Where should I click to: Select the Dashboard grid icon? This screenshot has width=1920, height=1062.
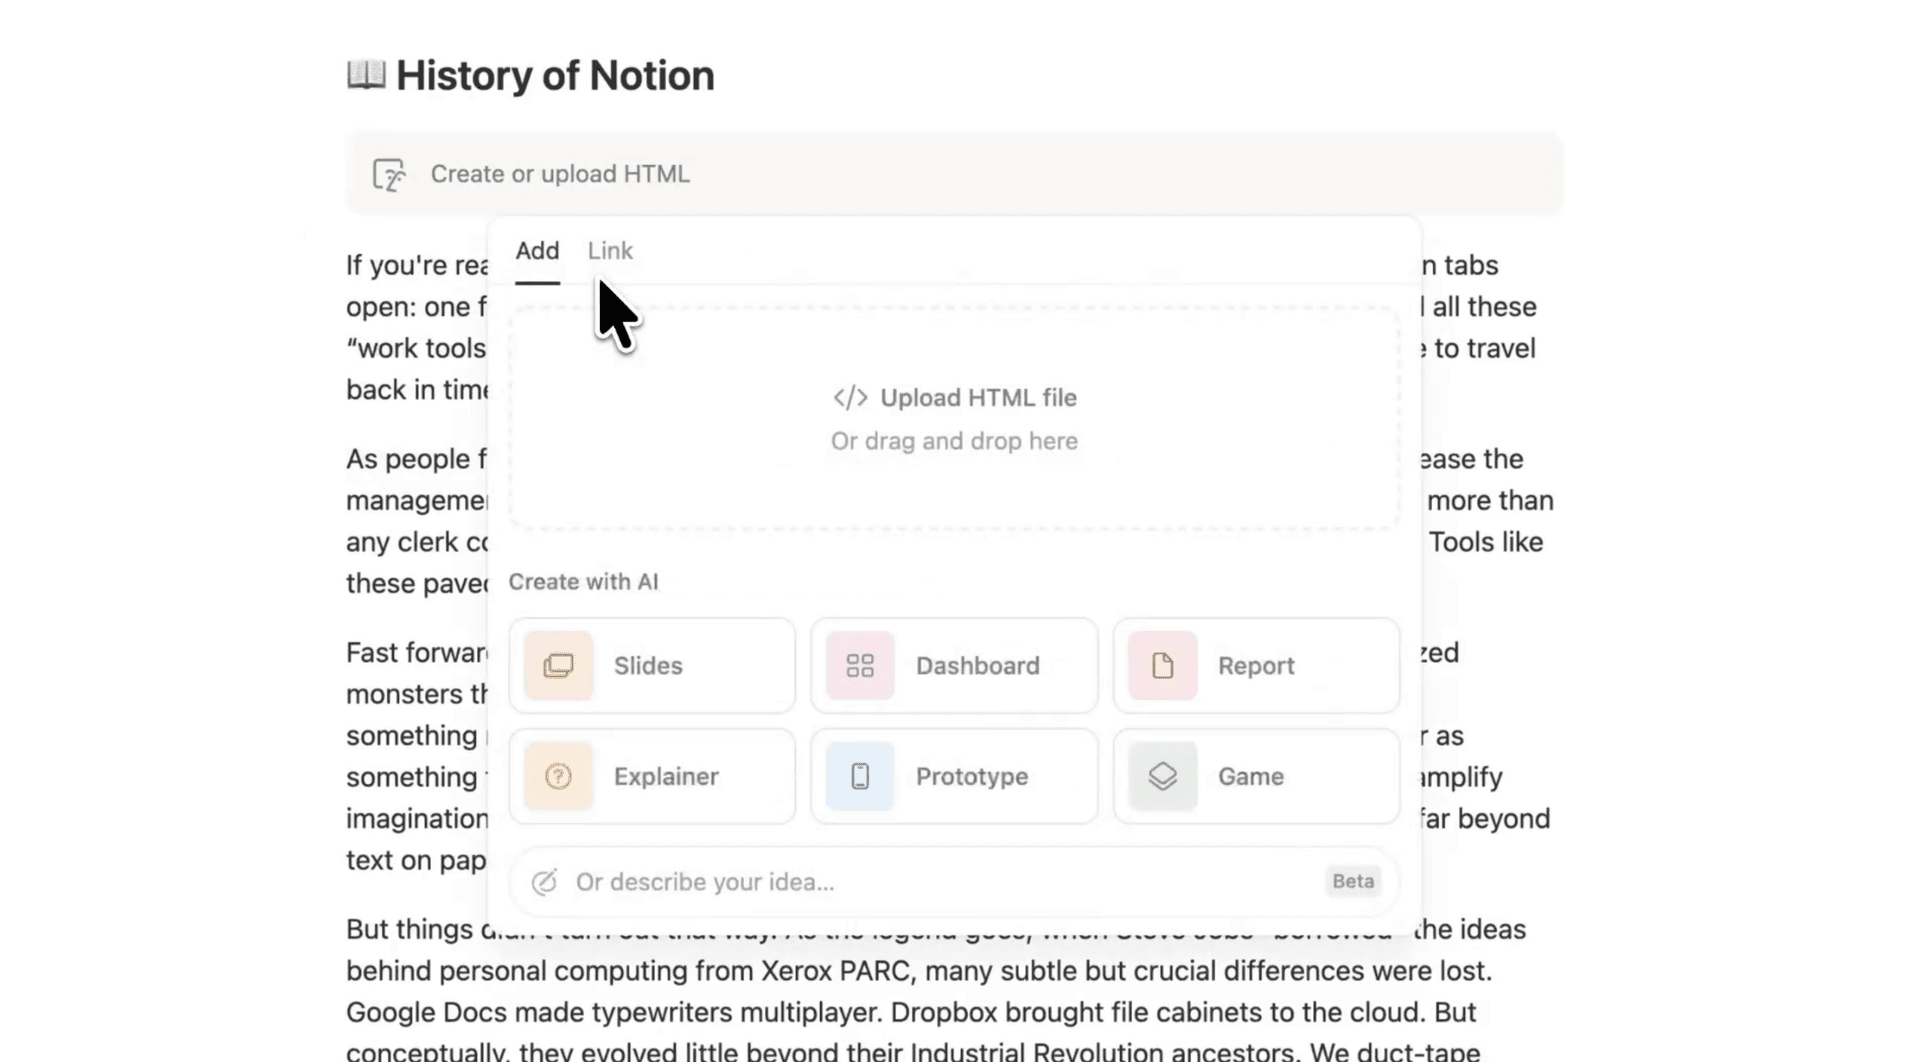pos(860,666)
